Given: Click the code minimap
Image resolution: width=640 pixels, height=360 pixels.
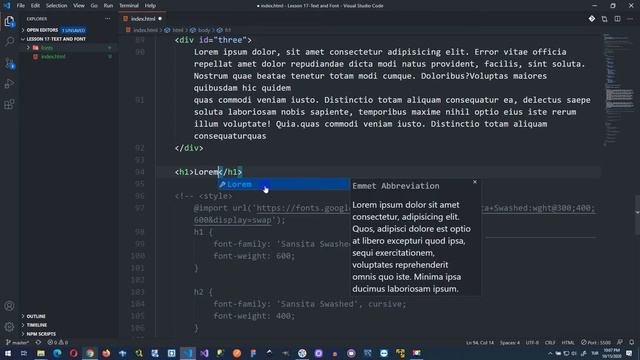Looking at the screenshot, I should [618, 90].
